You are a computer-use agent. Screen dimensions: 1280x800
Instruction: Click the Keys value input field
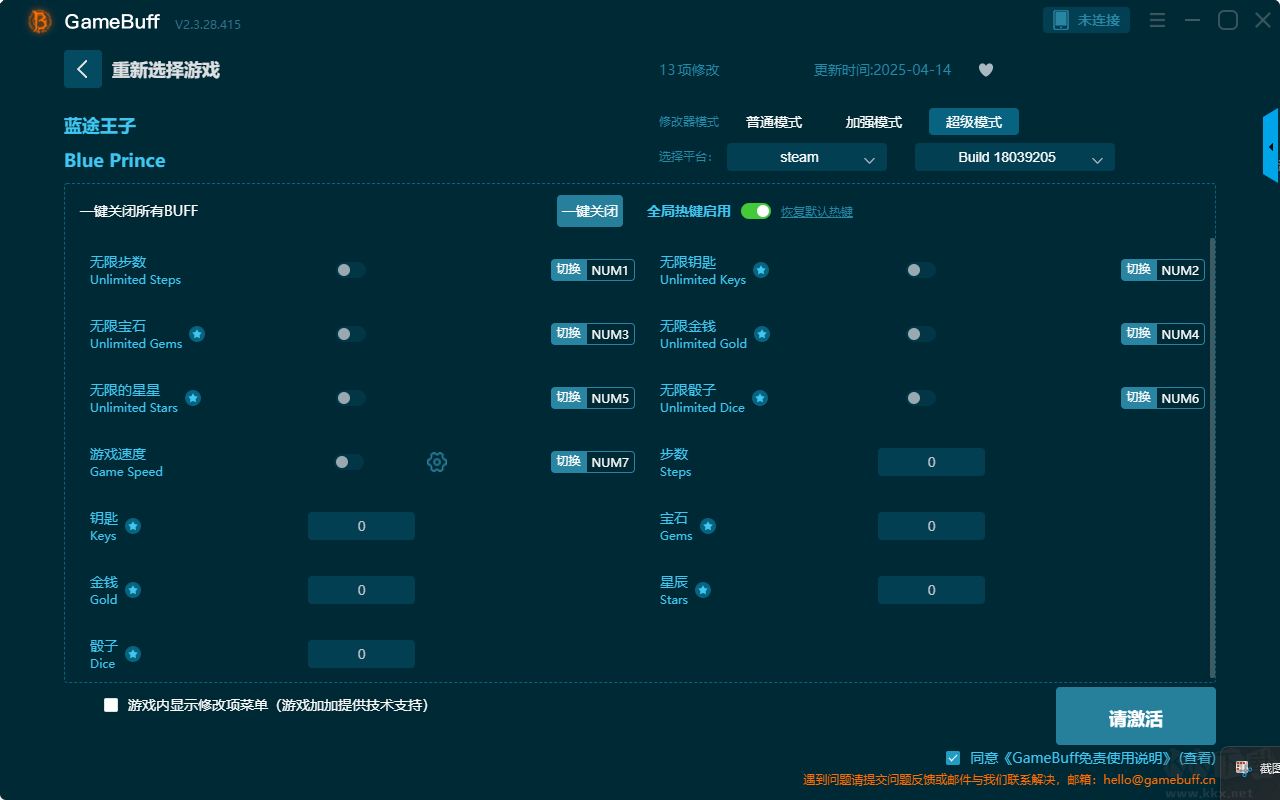tap(361, 526)
